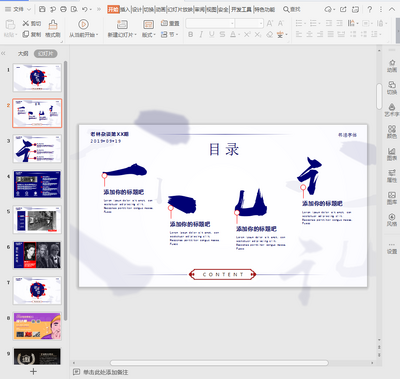The height and width of the screenshot is (379, 400).
Task: Open the font size dropdown
Action: click(261, 23)
